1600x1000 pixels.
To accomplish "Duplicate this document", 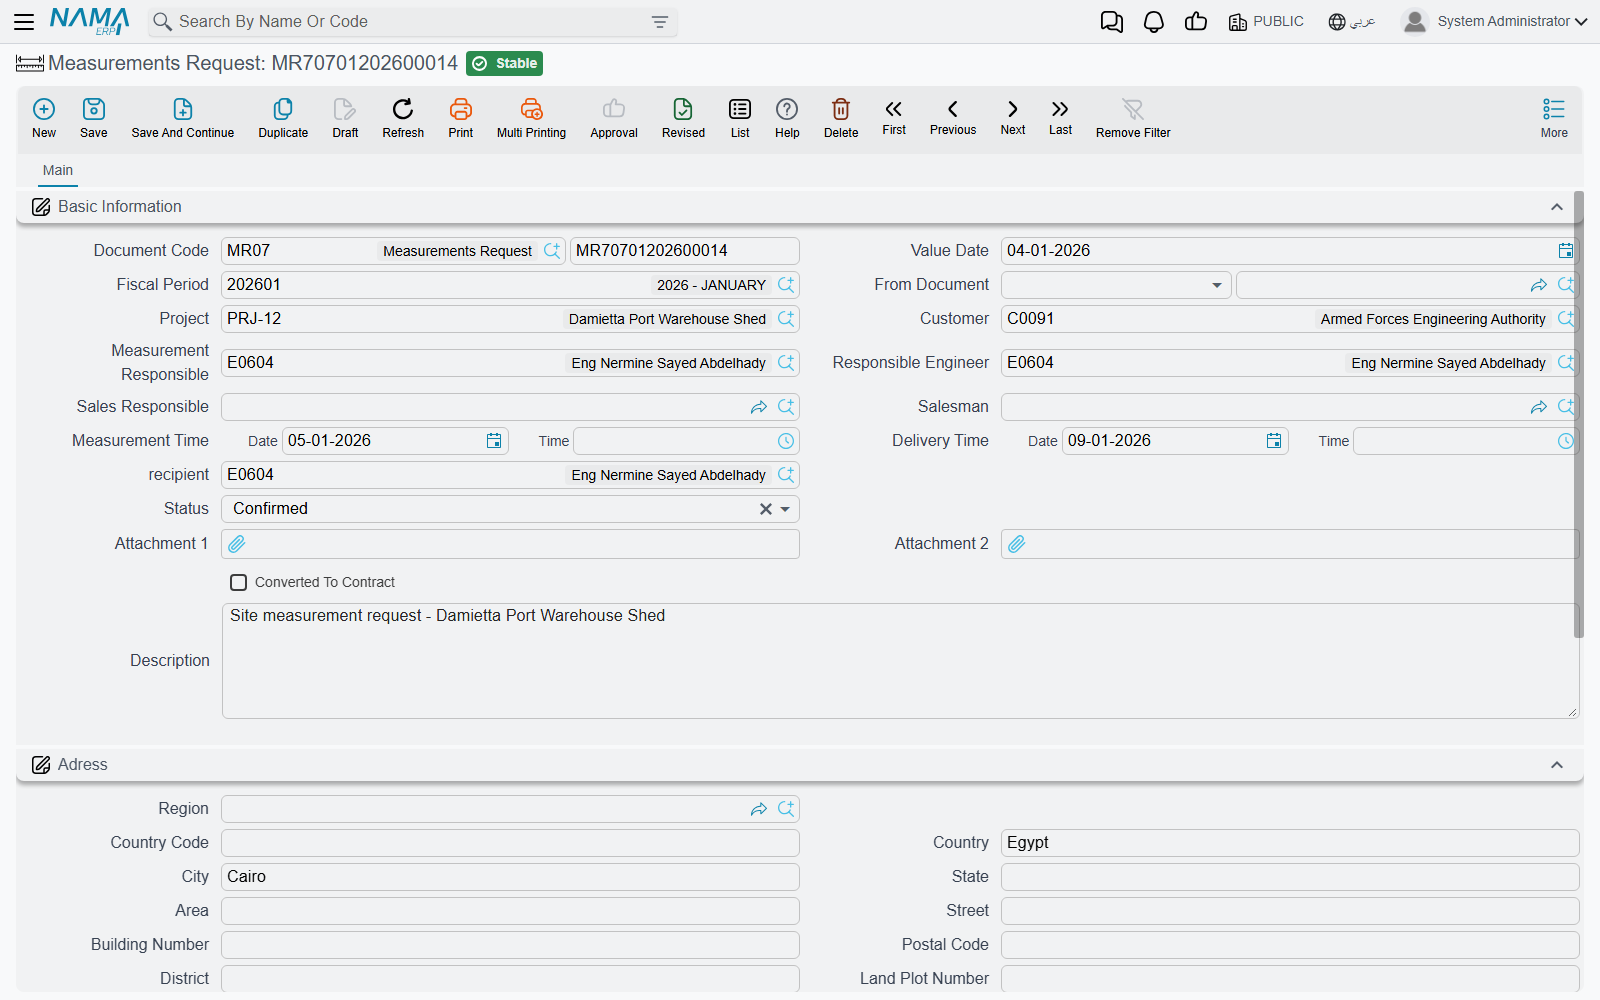I will tap(283, 118).
